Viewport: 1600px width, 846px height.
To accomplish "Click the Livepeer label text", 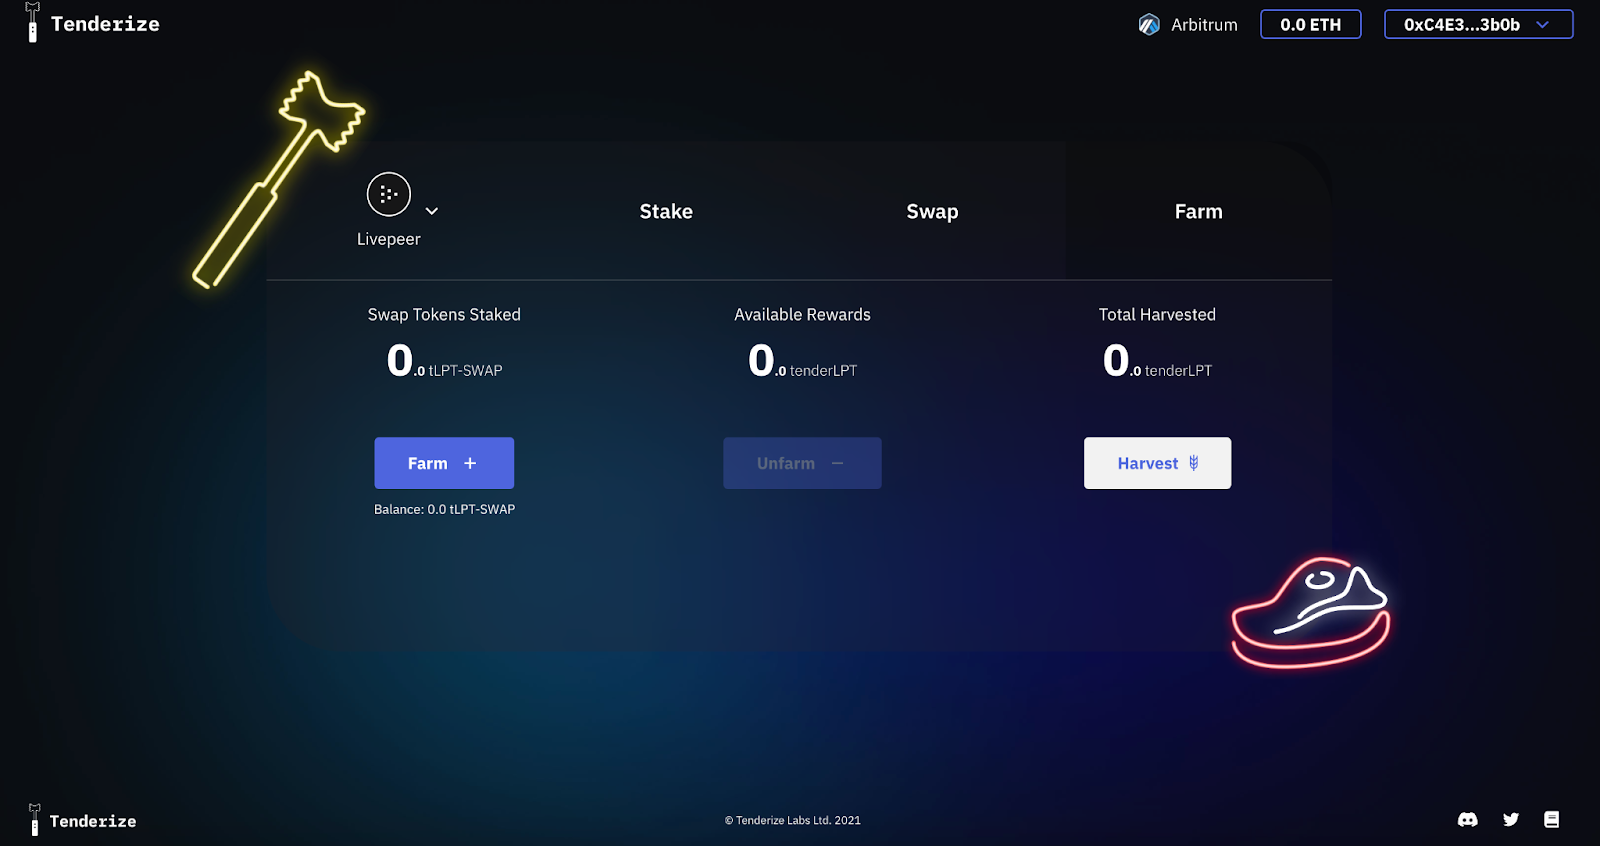I will click(389, 239).
